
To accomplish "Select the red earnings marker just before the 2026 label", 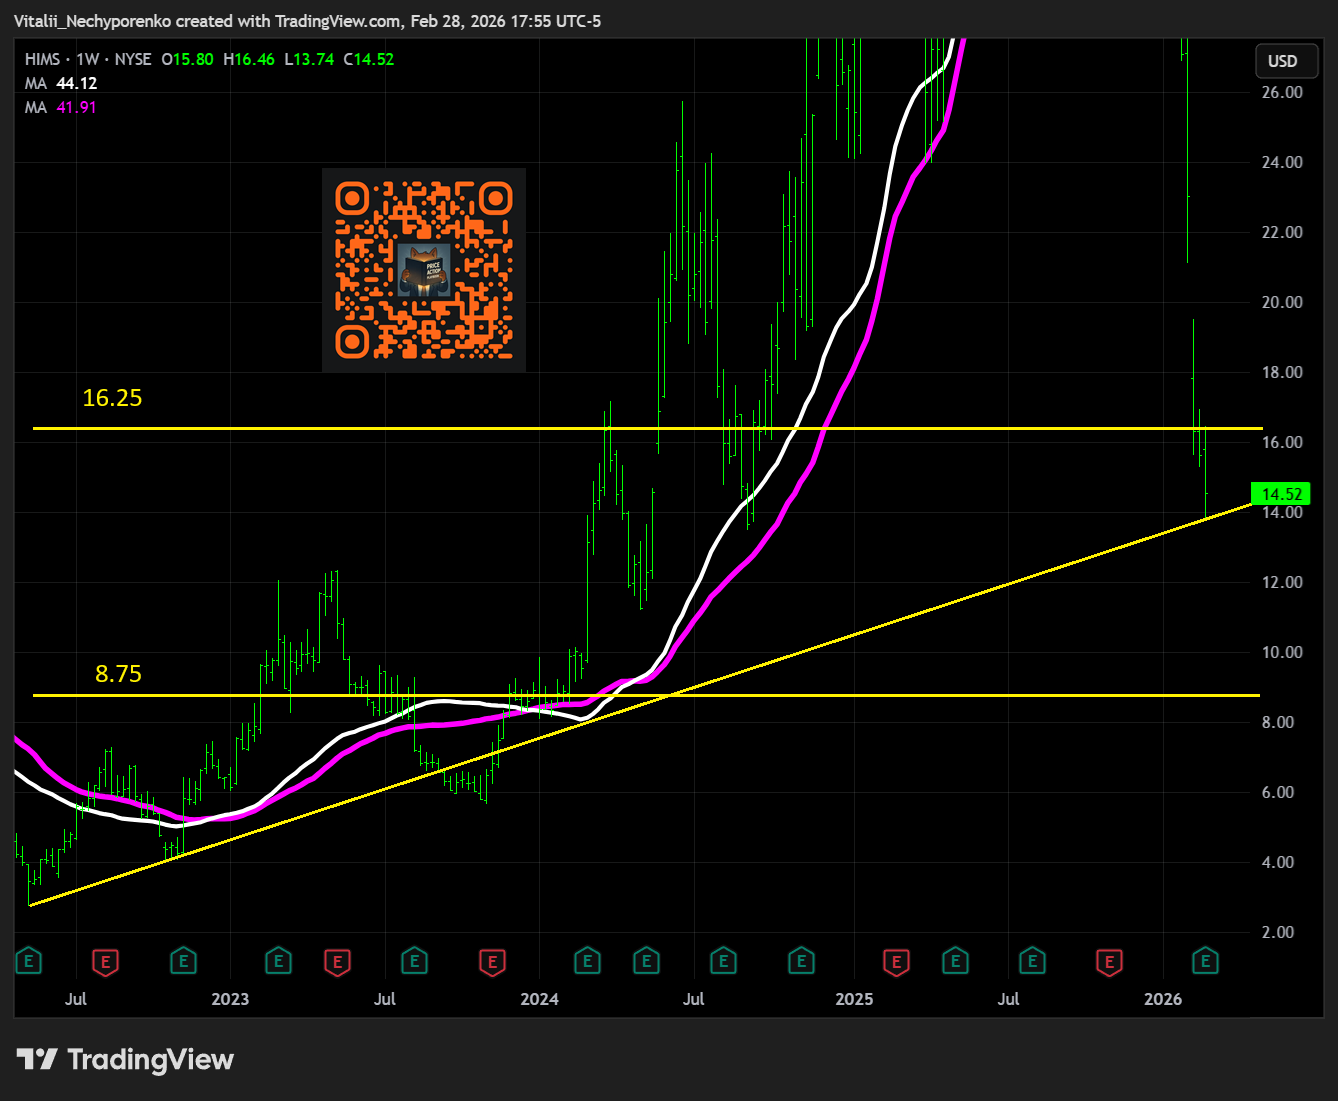I will point(1109,962).
